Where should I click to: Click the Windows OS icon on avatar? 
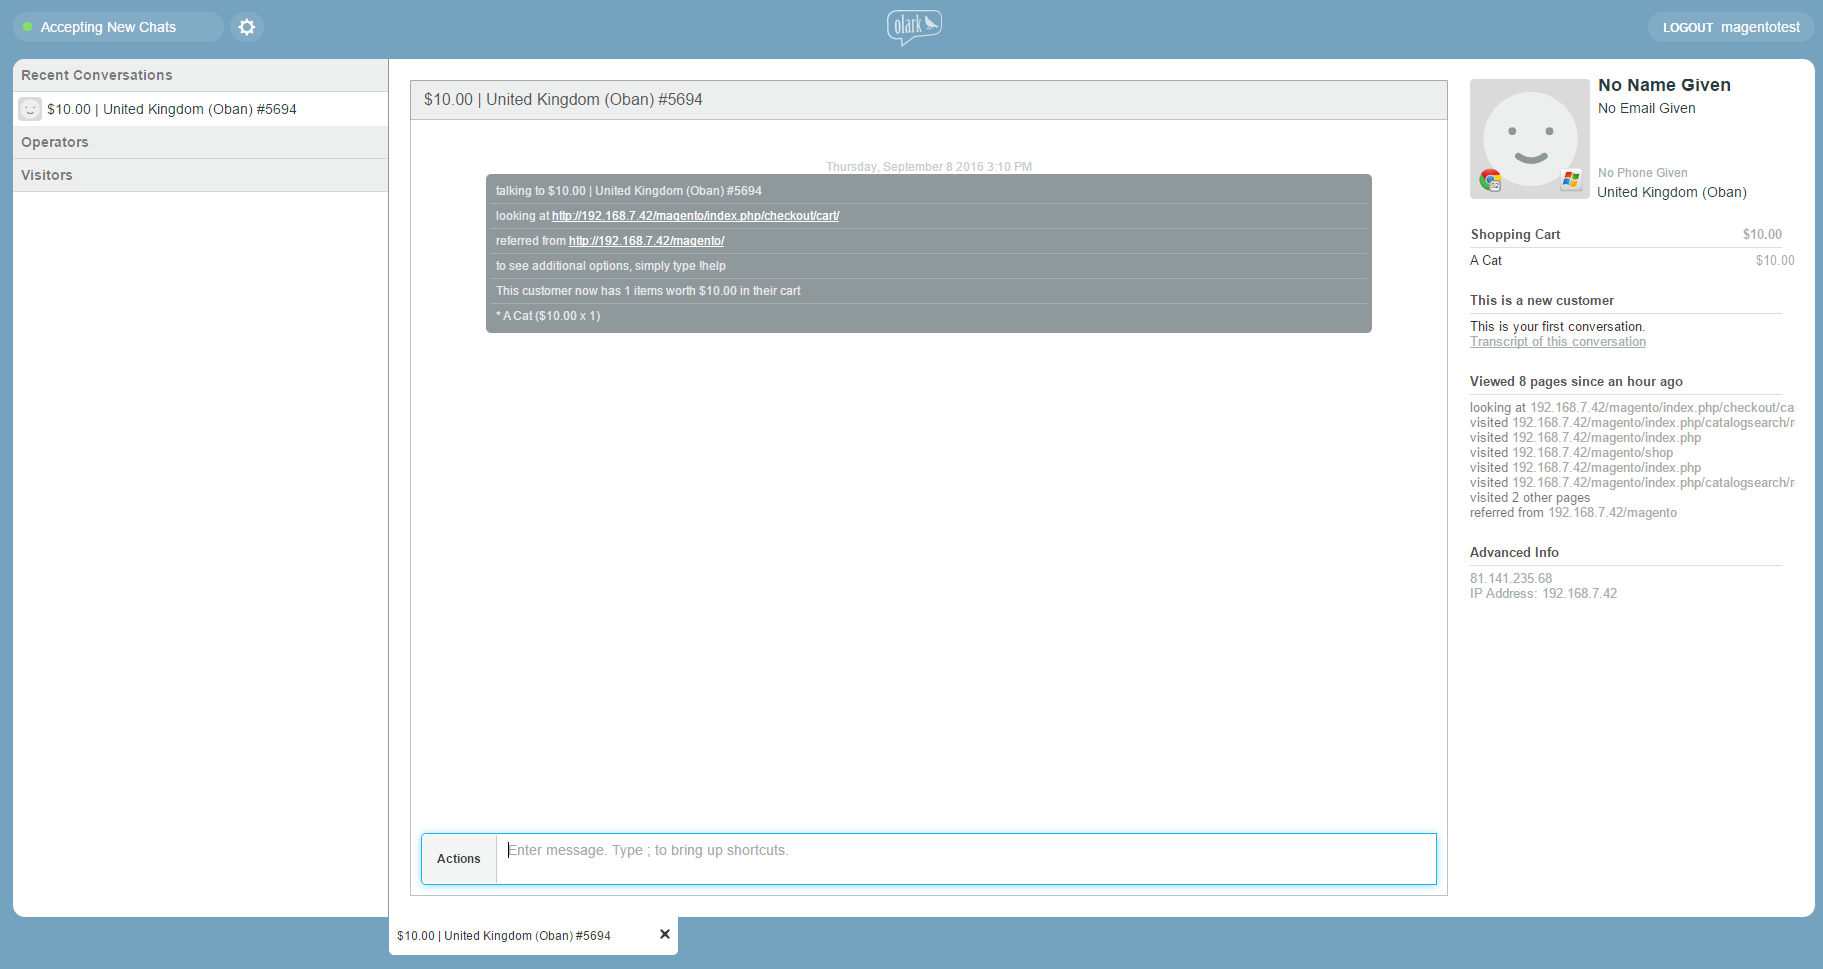click(x=1571, y=180)
